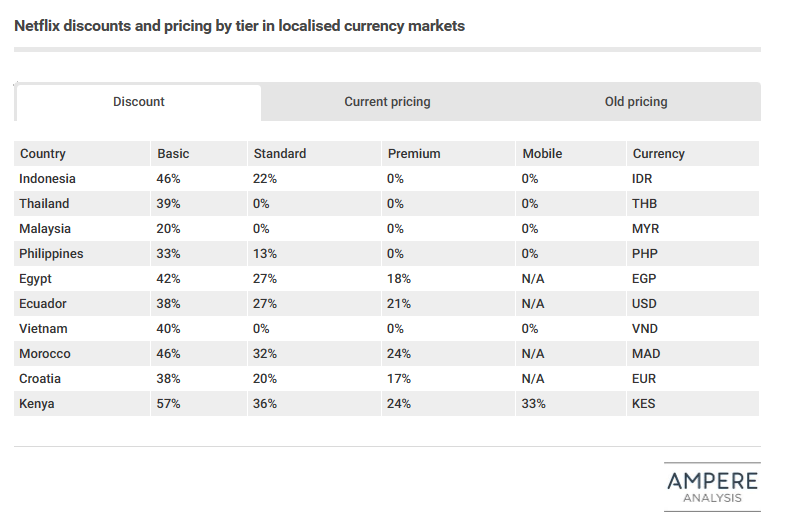The width and height of the screenshot is (791, 521).
Task: Select the Kenya country cell
Action: pos(82,403)
